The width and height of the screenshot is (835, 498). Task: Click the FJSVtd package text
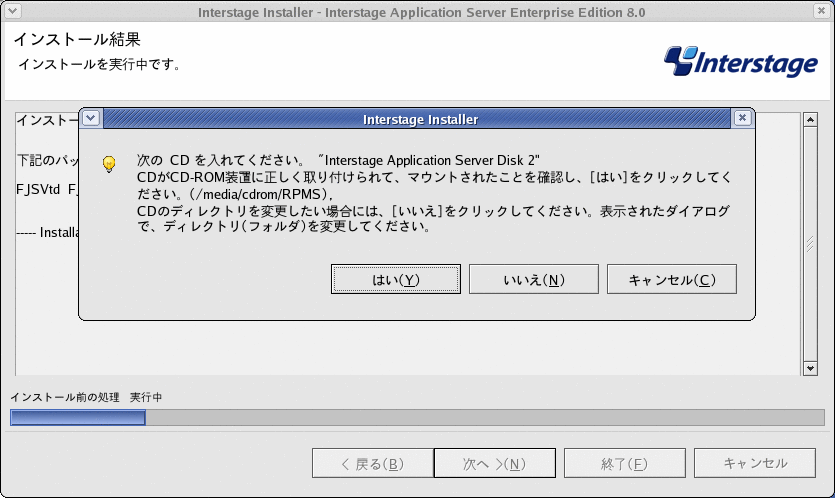pos(38,190)
